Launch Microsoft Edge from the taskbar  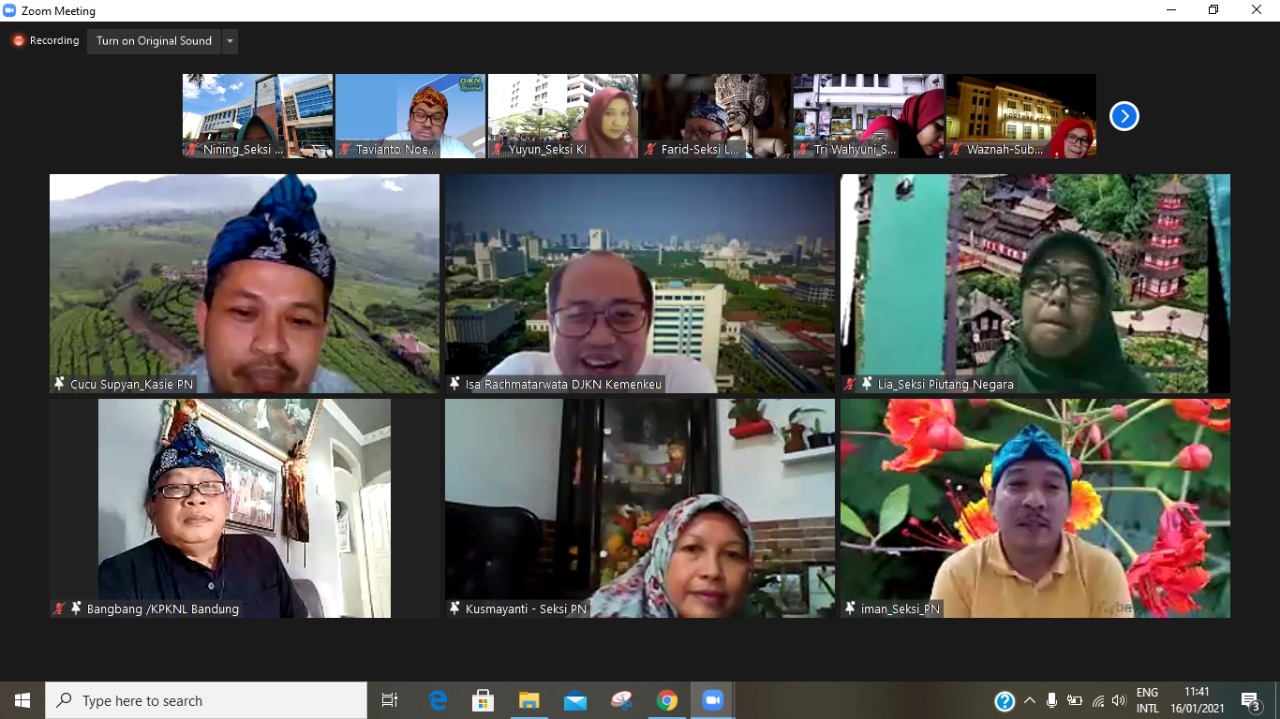(x=438, y=701)
